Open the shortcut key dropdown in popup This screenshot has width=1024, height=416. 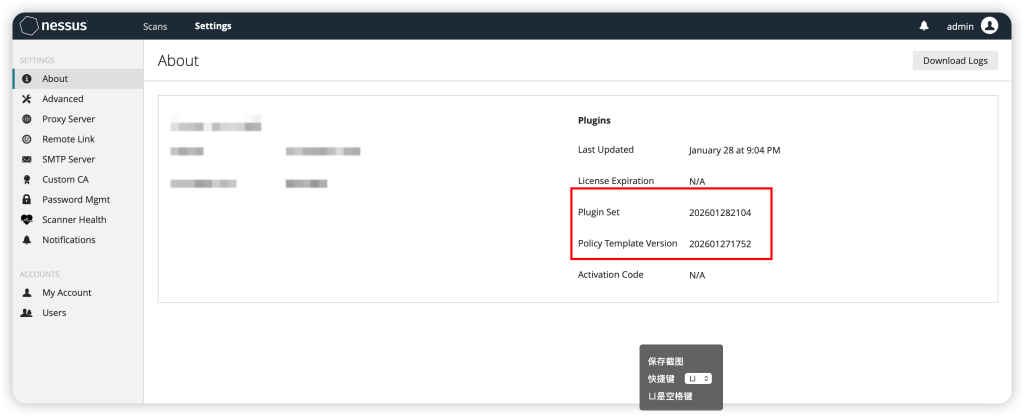(698, 379)
